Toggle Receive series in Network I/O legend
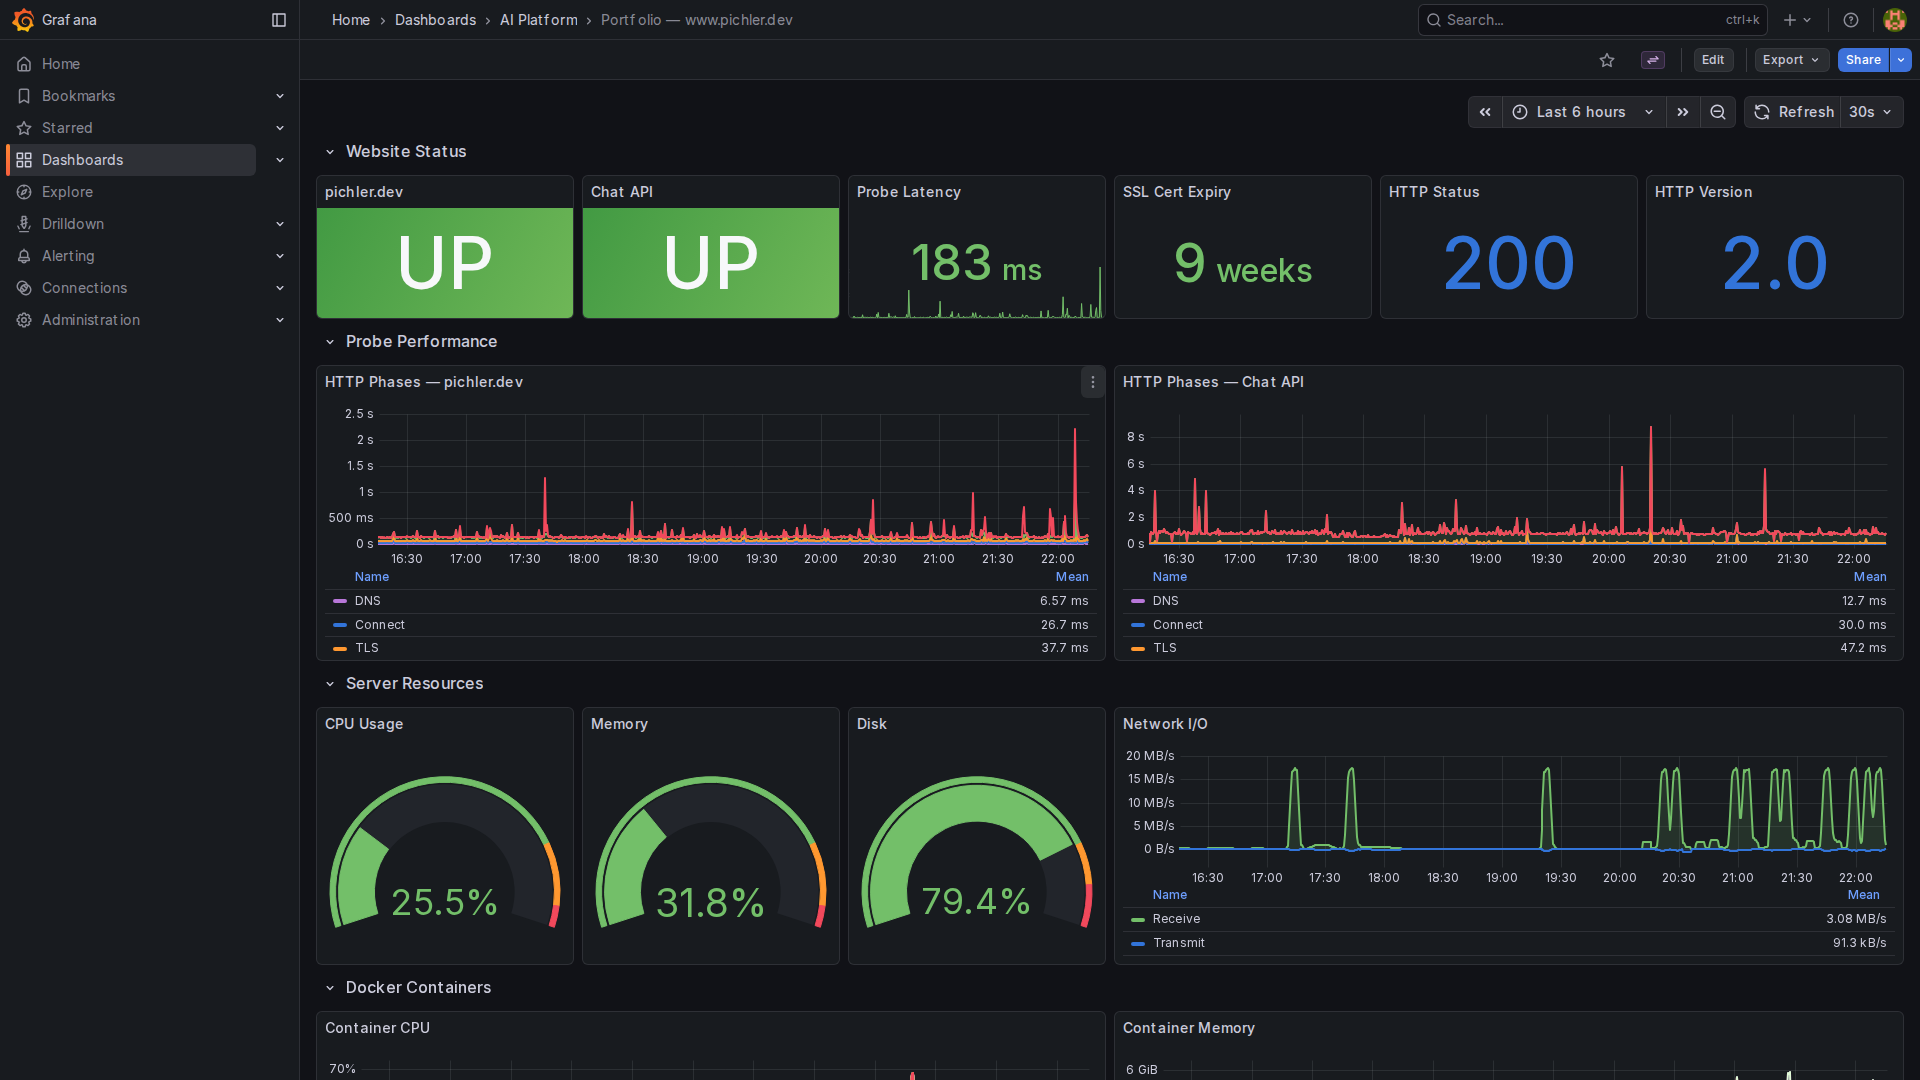1920x1080 pixels. tap(1176, 919)
